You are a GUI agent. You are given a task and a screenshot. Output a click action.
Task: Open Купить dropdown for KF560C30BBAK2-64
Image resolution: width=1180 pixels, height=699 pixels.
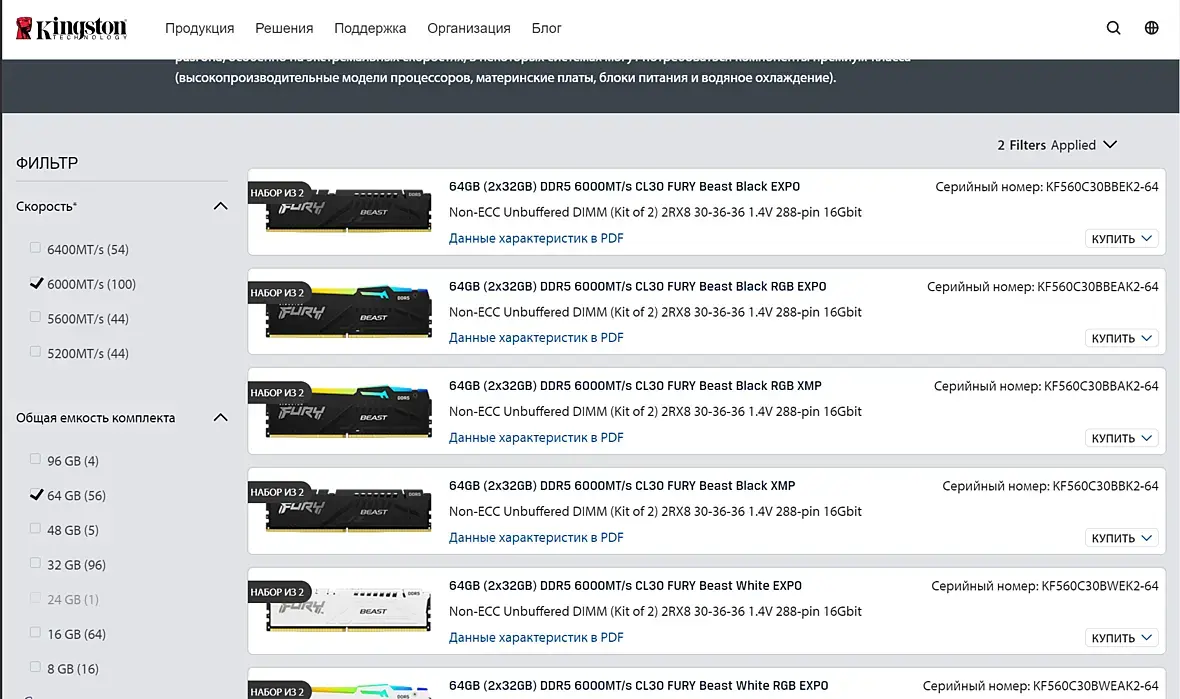1121,438
